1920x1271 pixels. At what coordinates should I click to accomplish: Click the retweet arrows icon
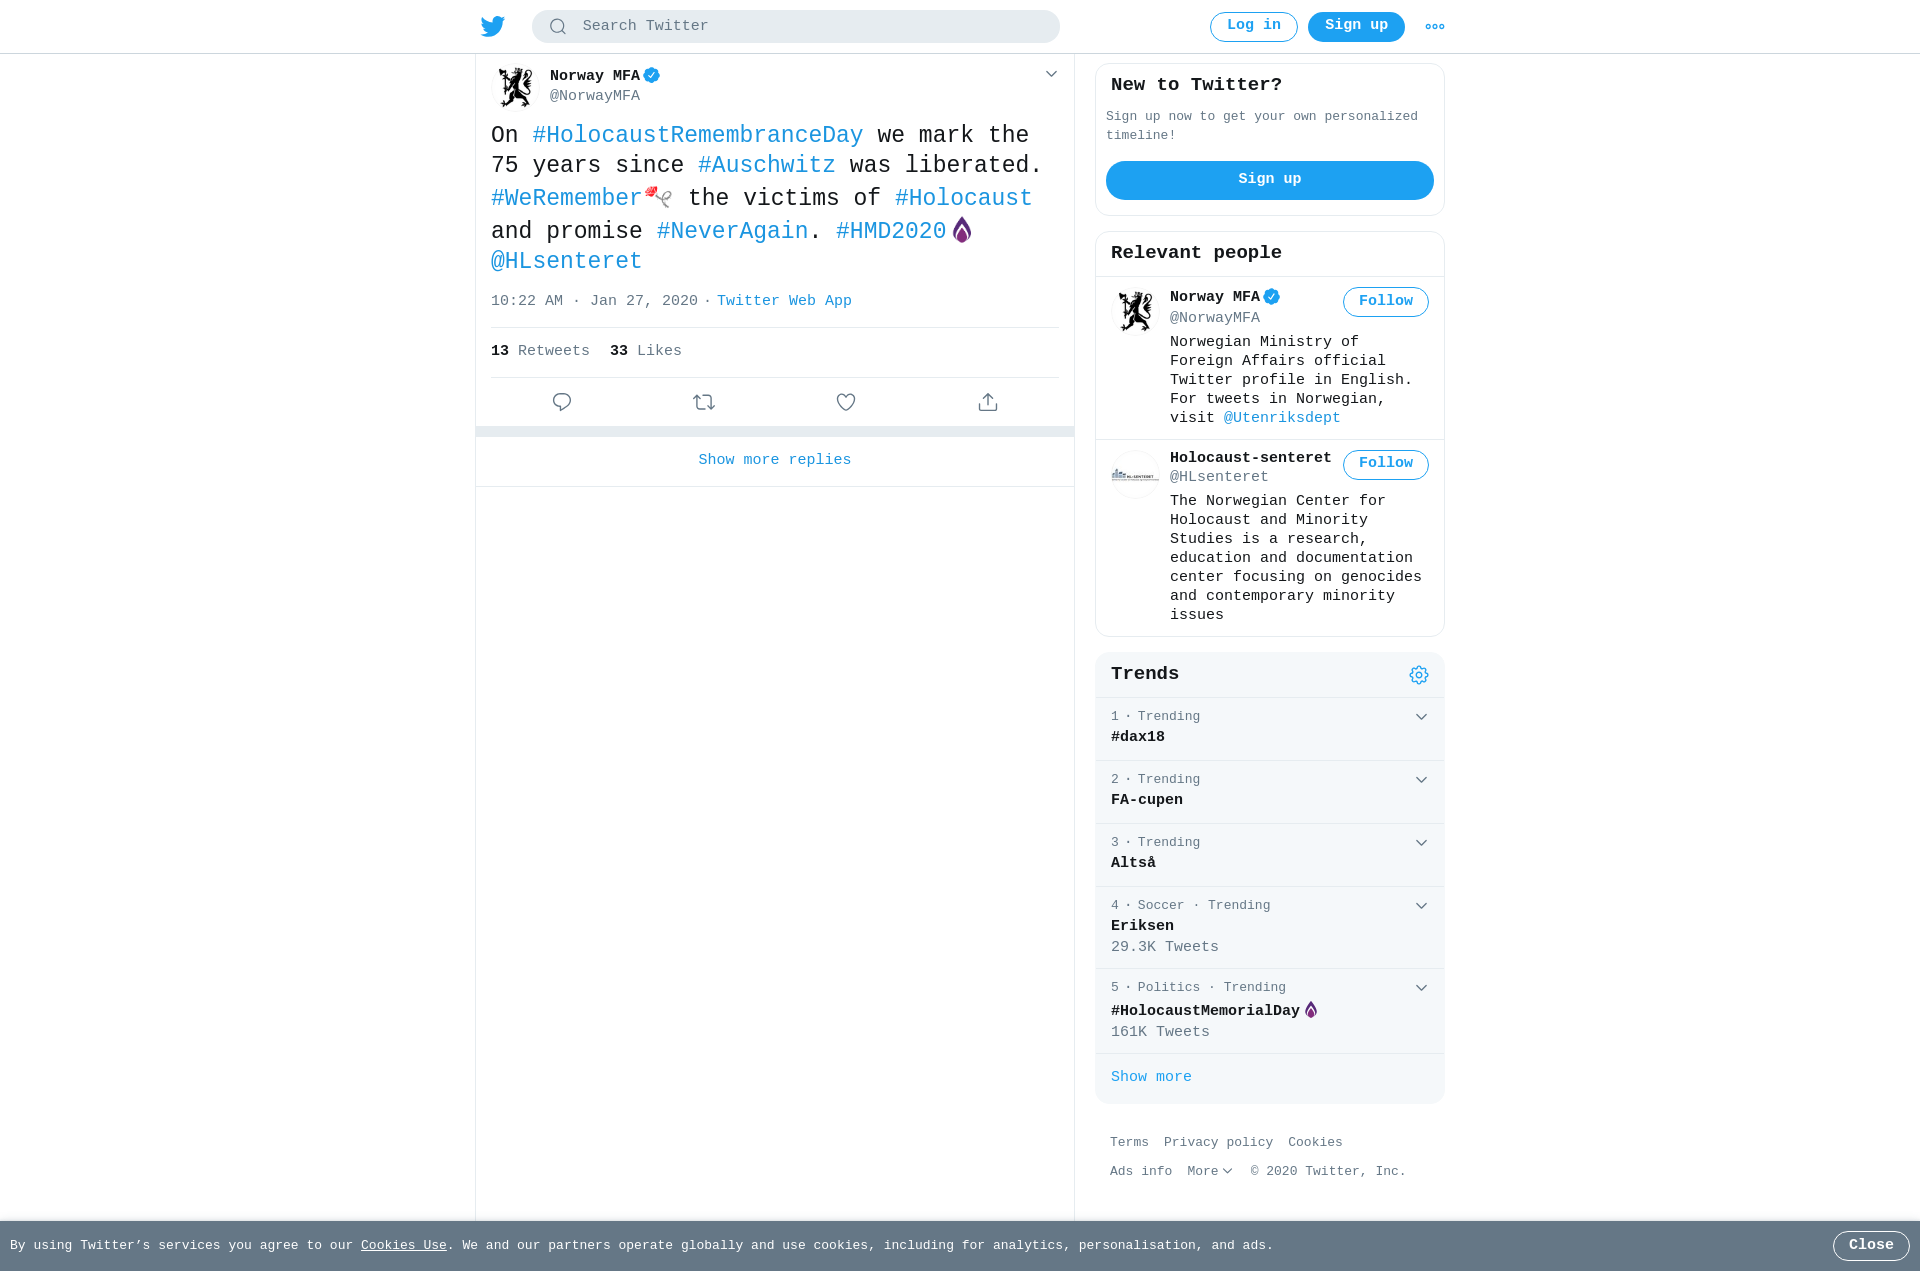[x=704, y=402]
